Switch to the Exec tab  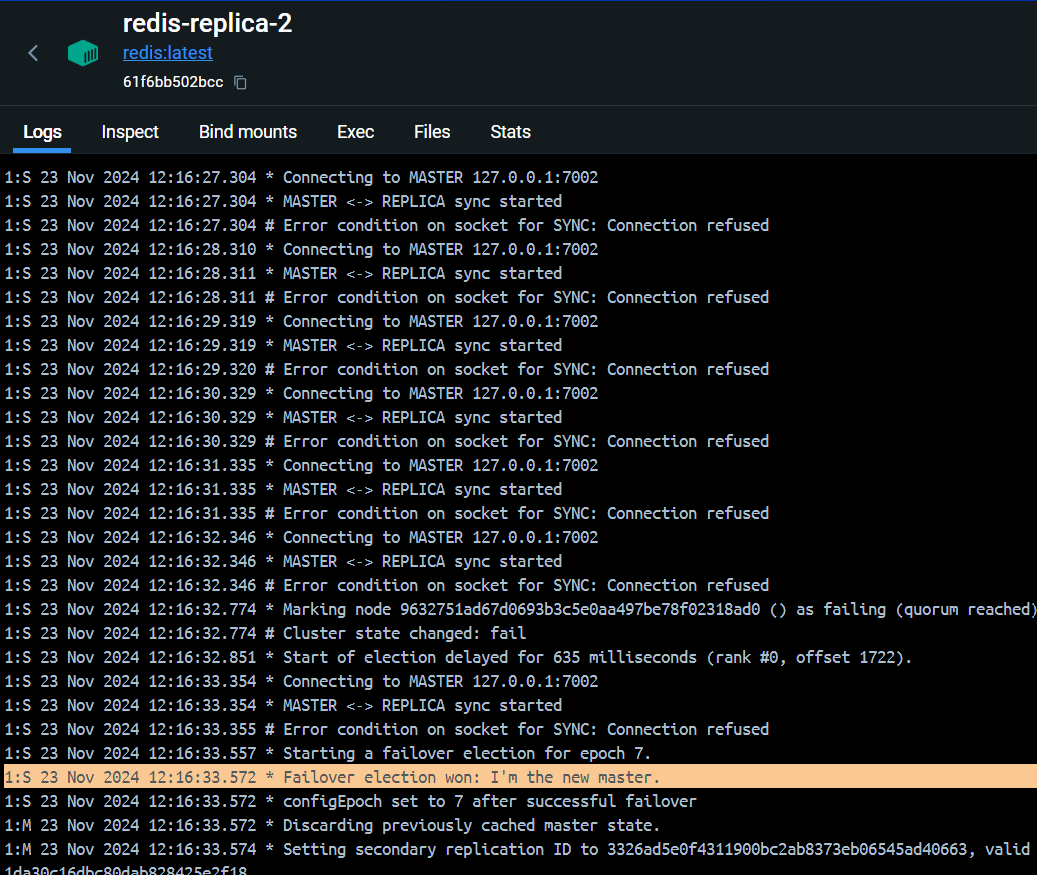click(x=355, y=132)
